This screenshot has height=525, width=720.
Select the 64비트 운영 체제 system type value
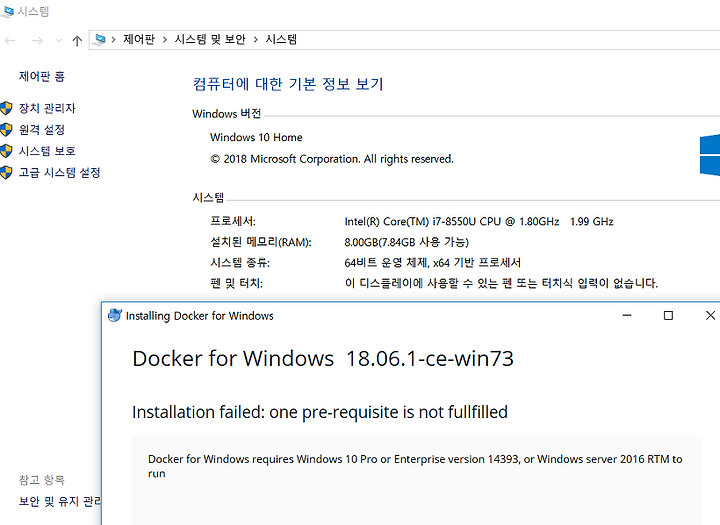tap(433, 263)
